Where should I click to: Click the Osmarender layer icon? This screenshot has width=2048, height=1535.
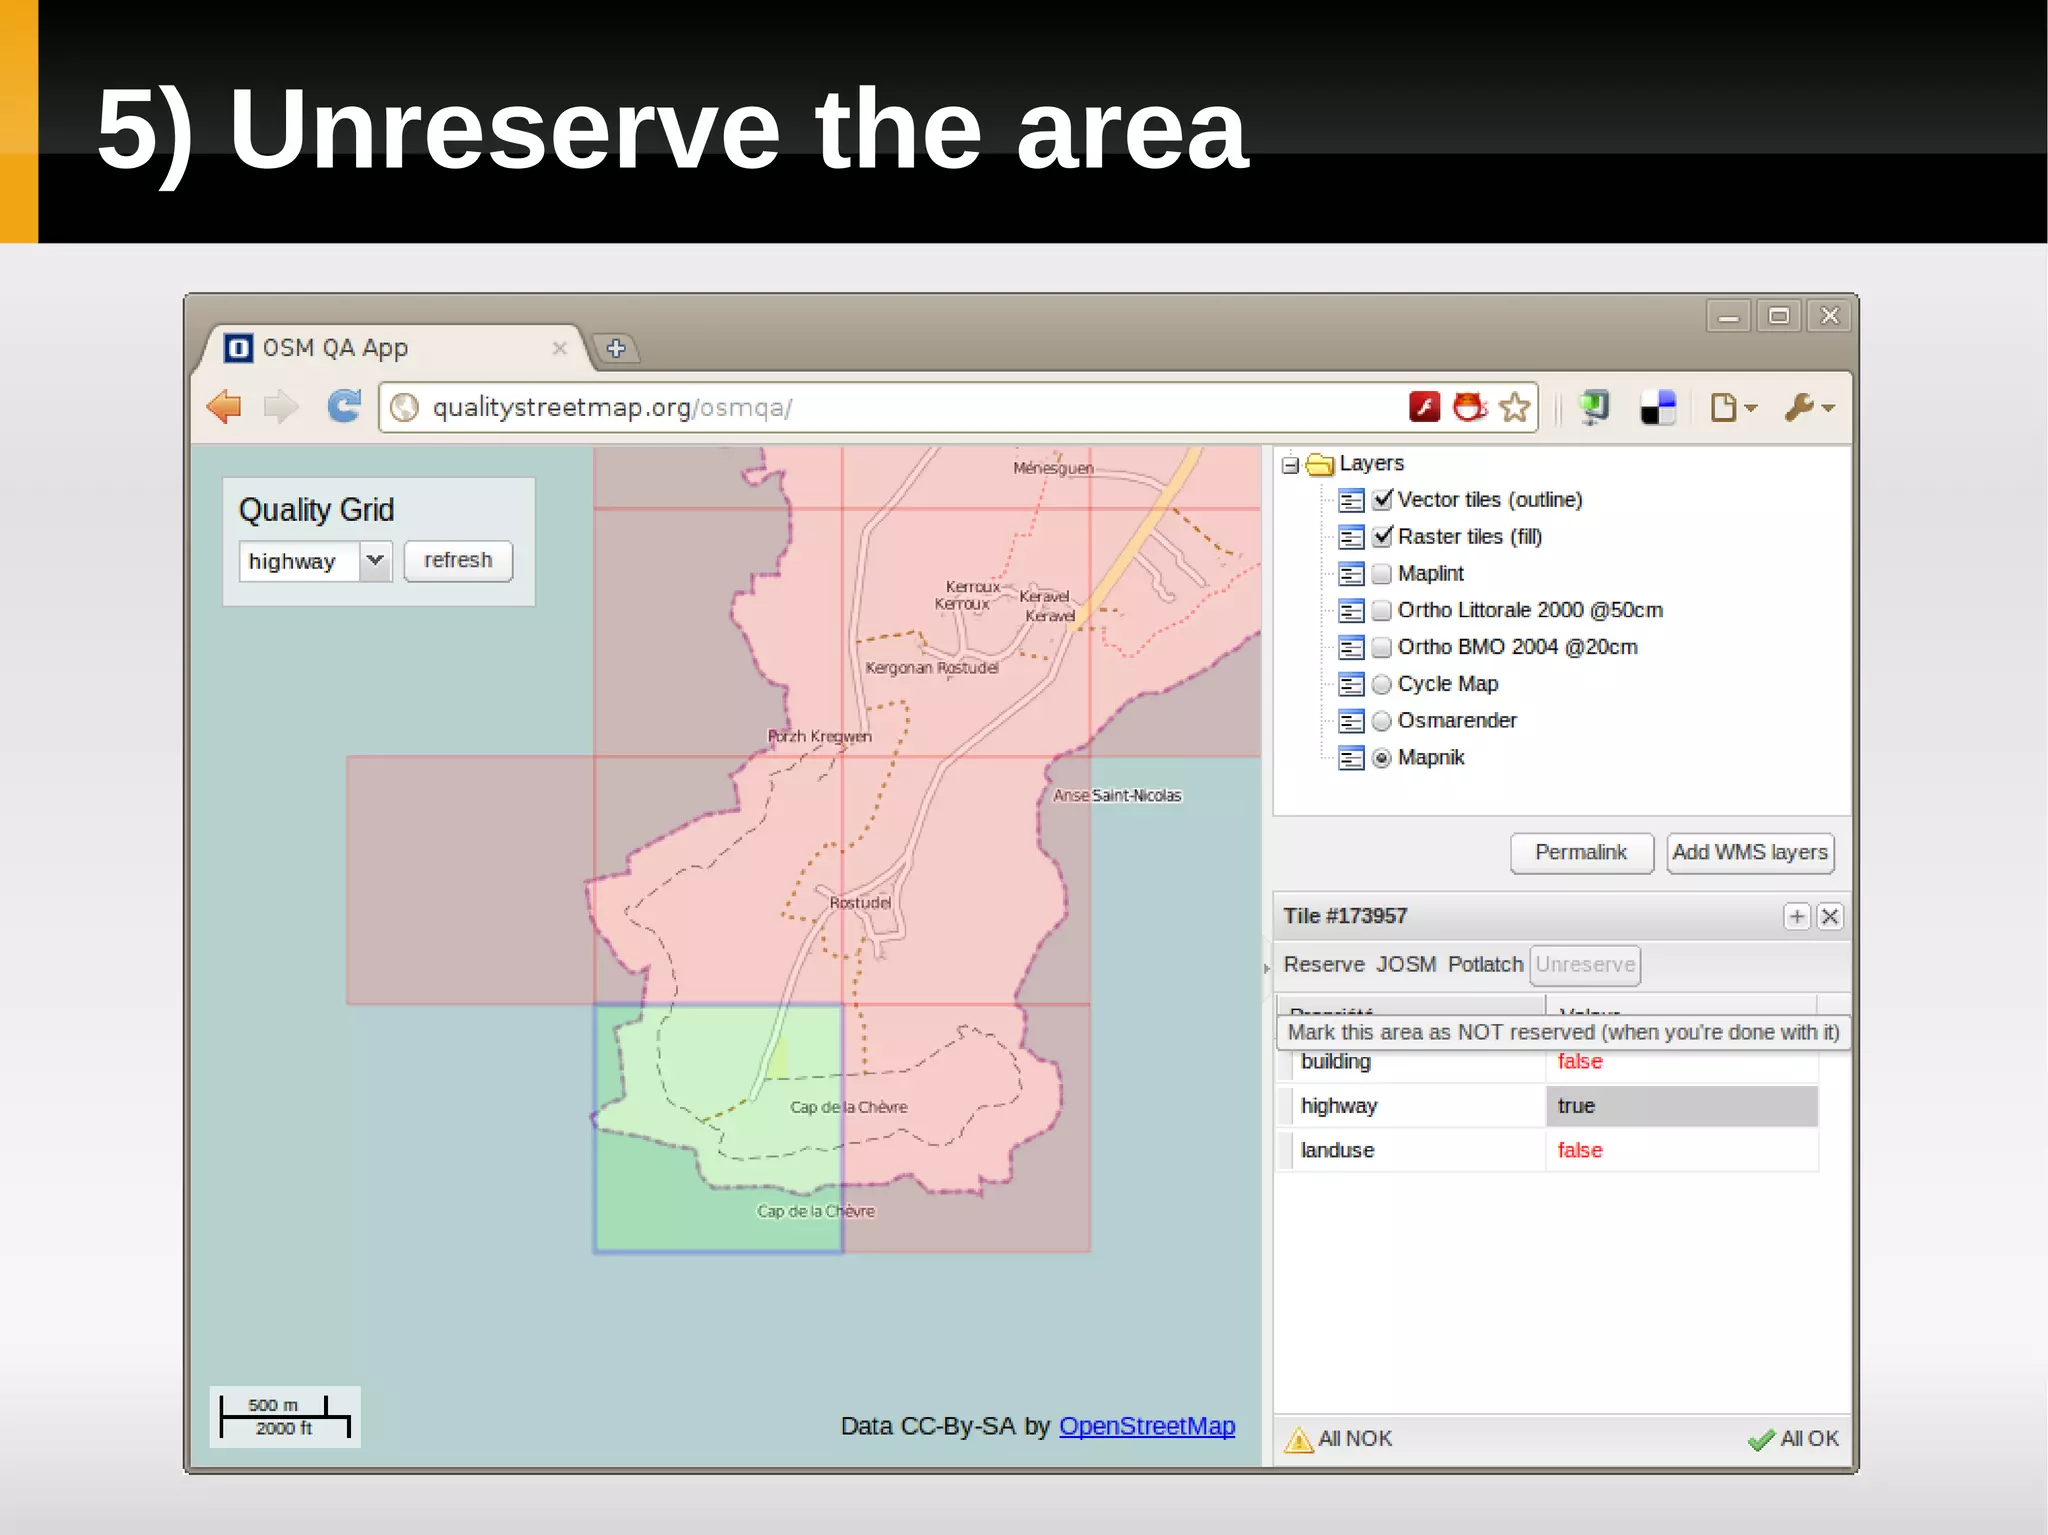coord(1351,721)
